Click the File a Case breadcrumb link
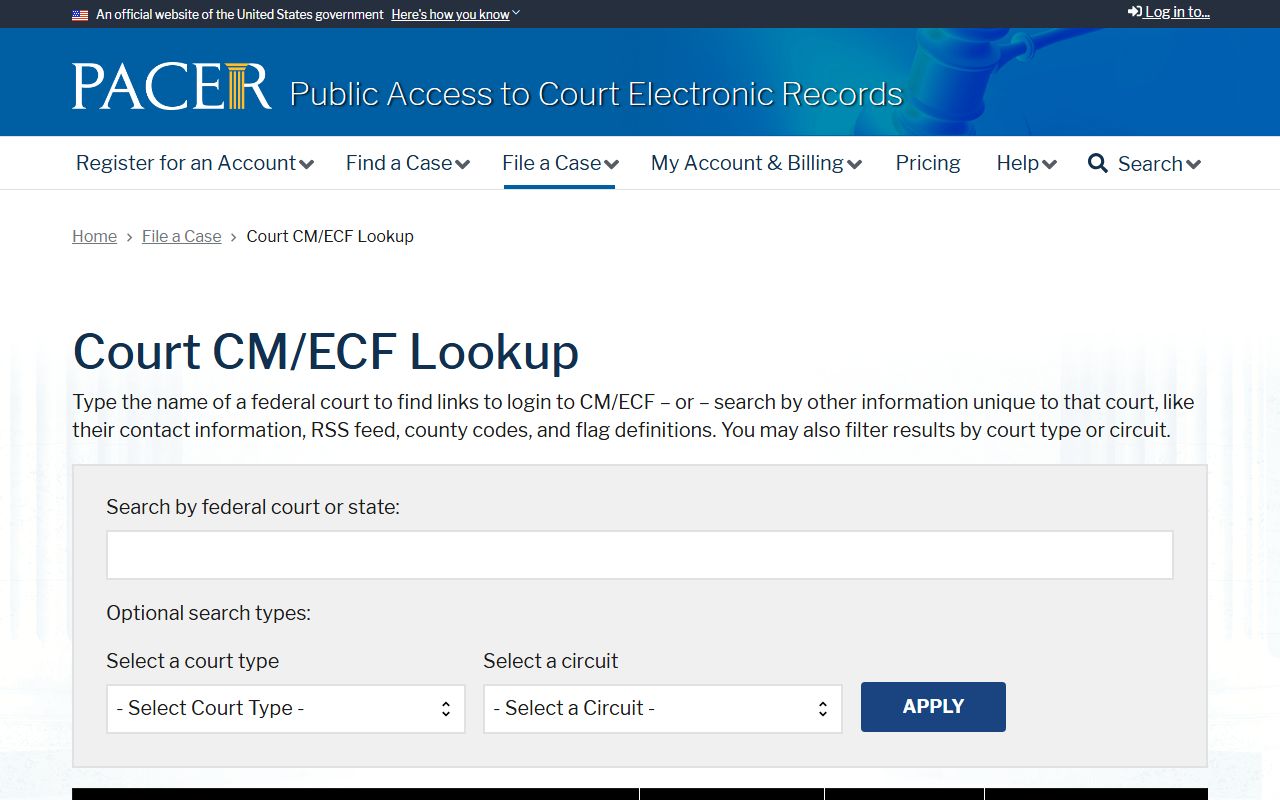 click(x=181, y=236)
